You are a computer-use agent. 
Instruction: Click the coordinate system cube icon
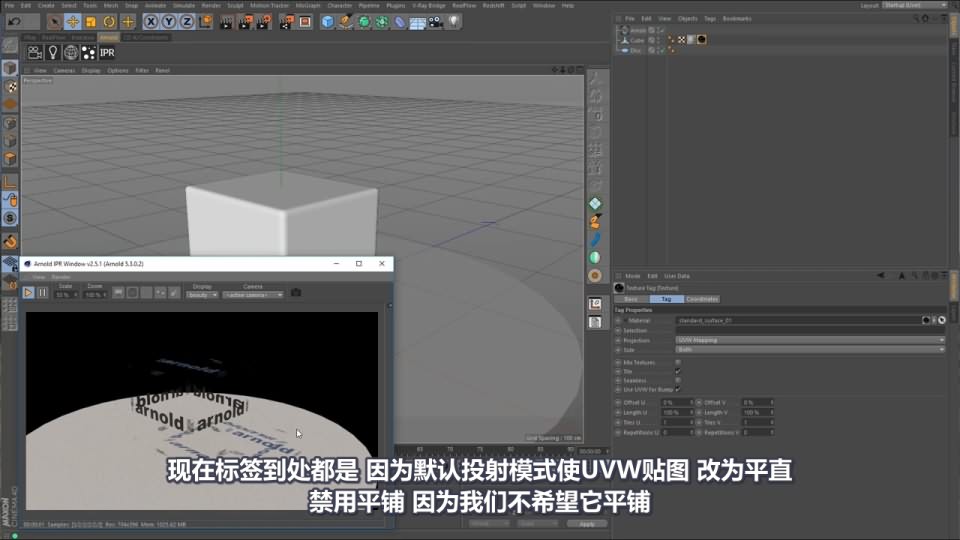205,22
